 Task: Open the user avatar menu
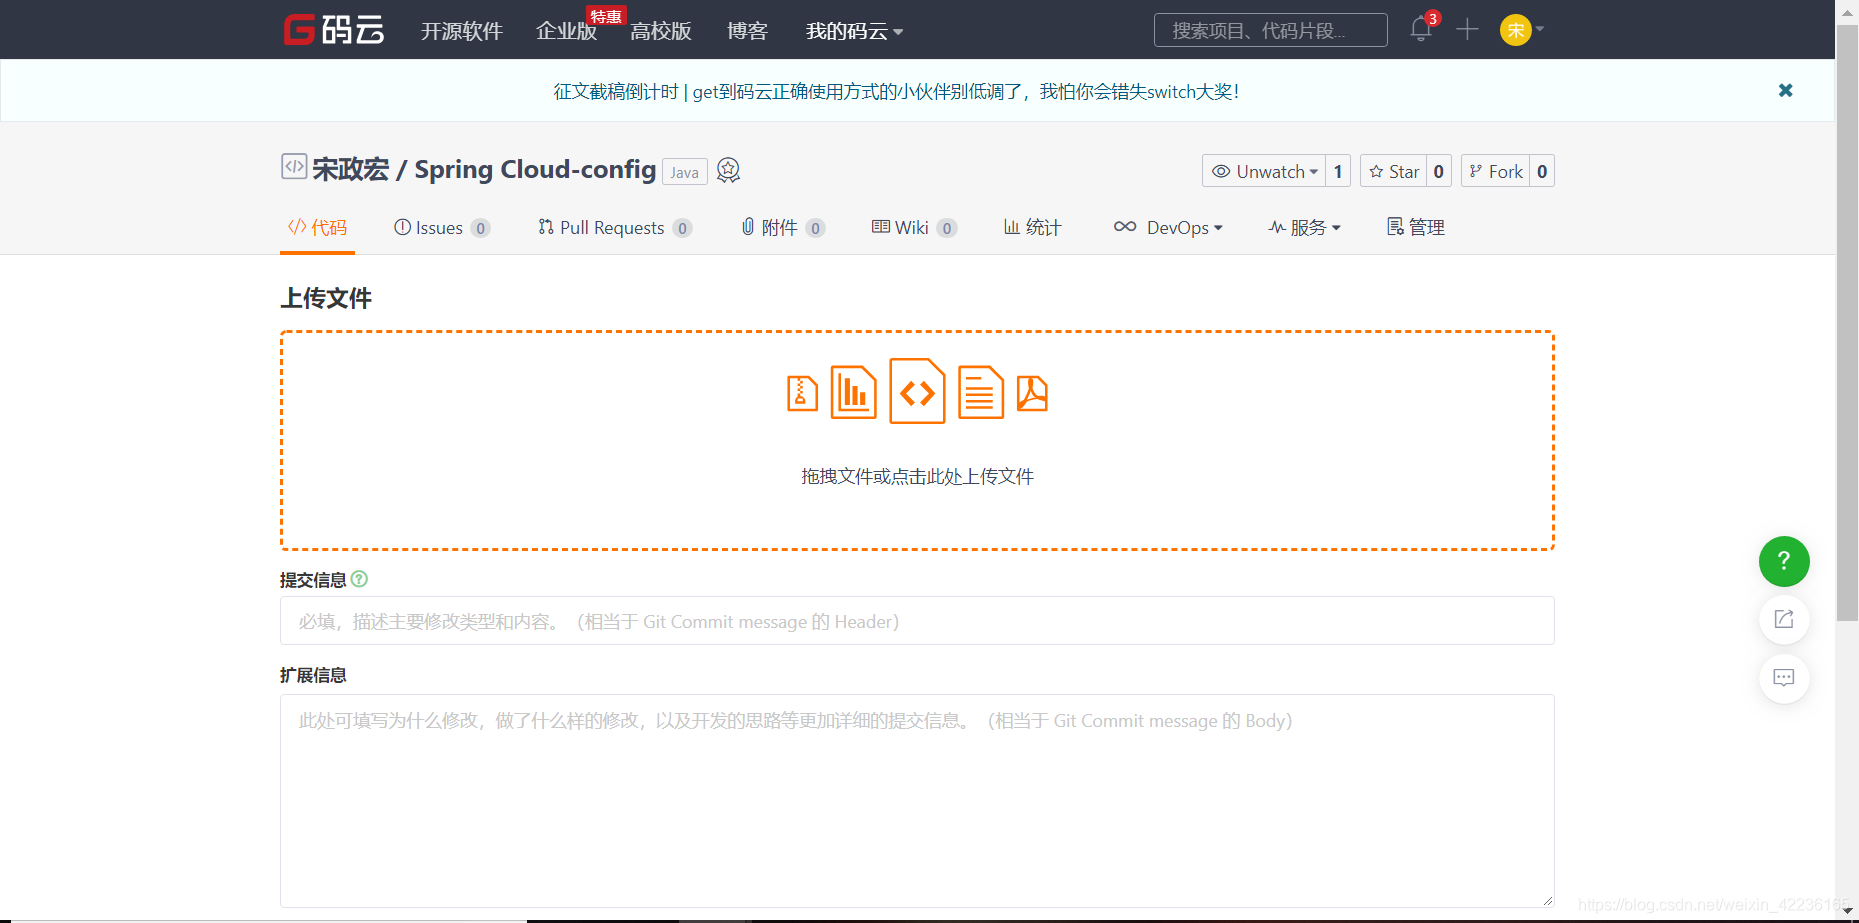1521,30
